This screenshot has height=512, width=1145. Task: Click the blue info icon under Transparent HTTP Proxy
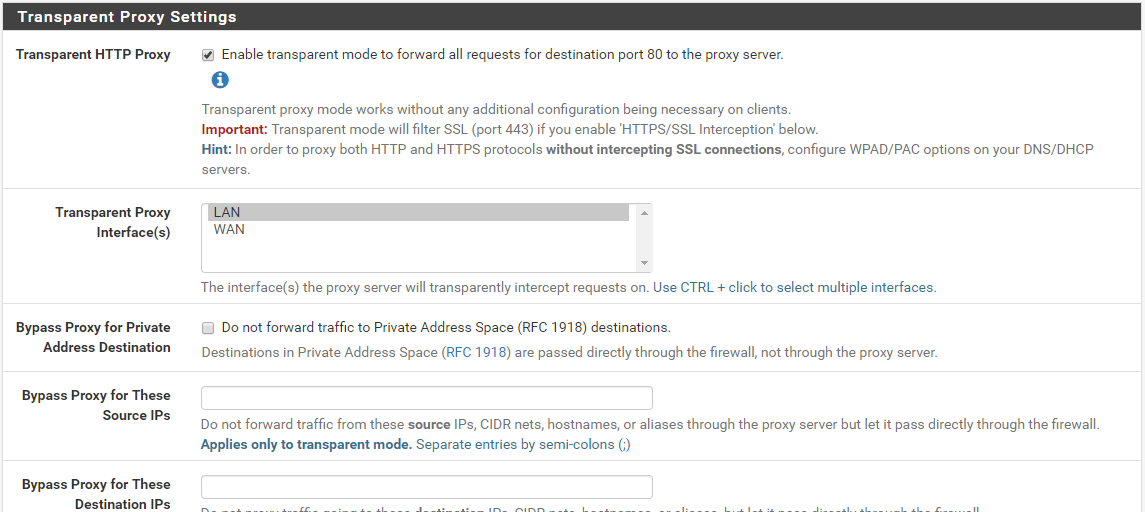coord(220,80)
